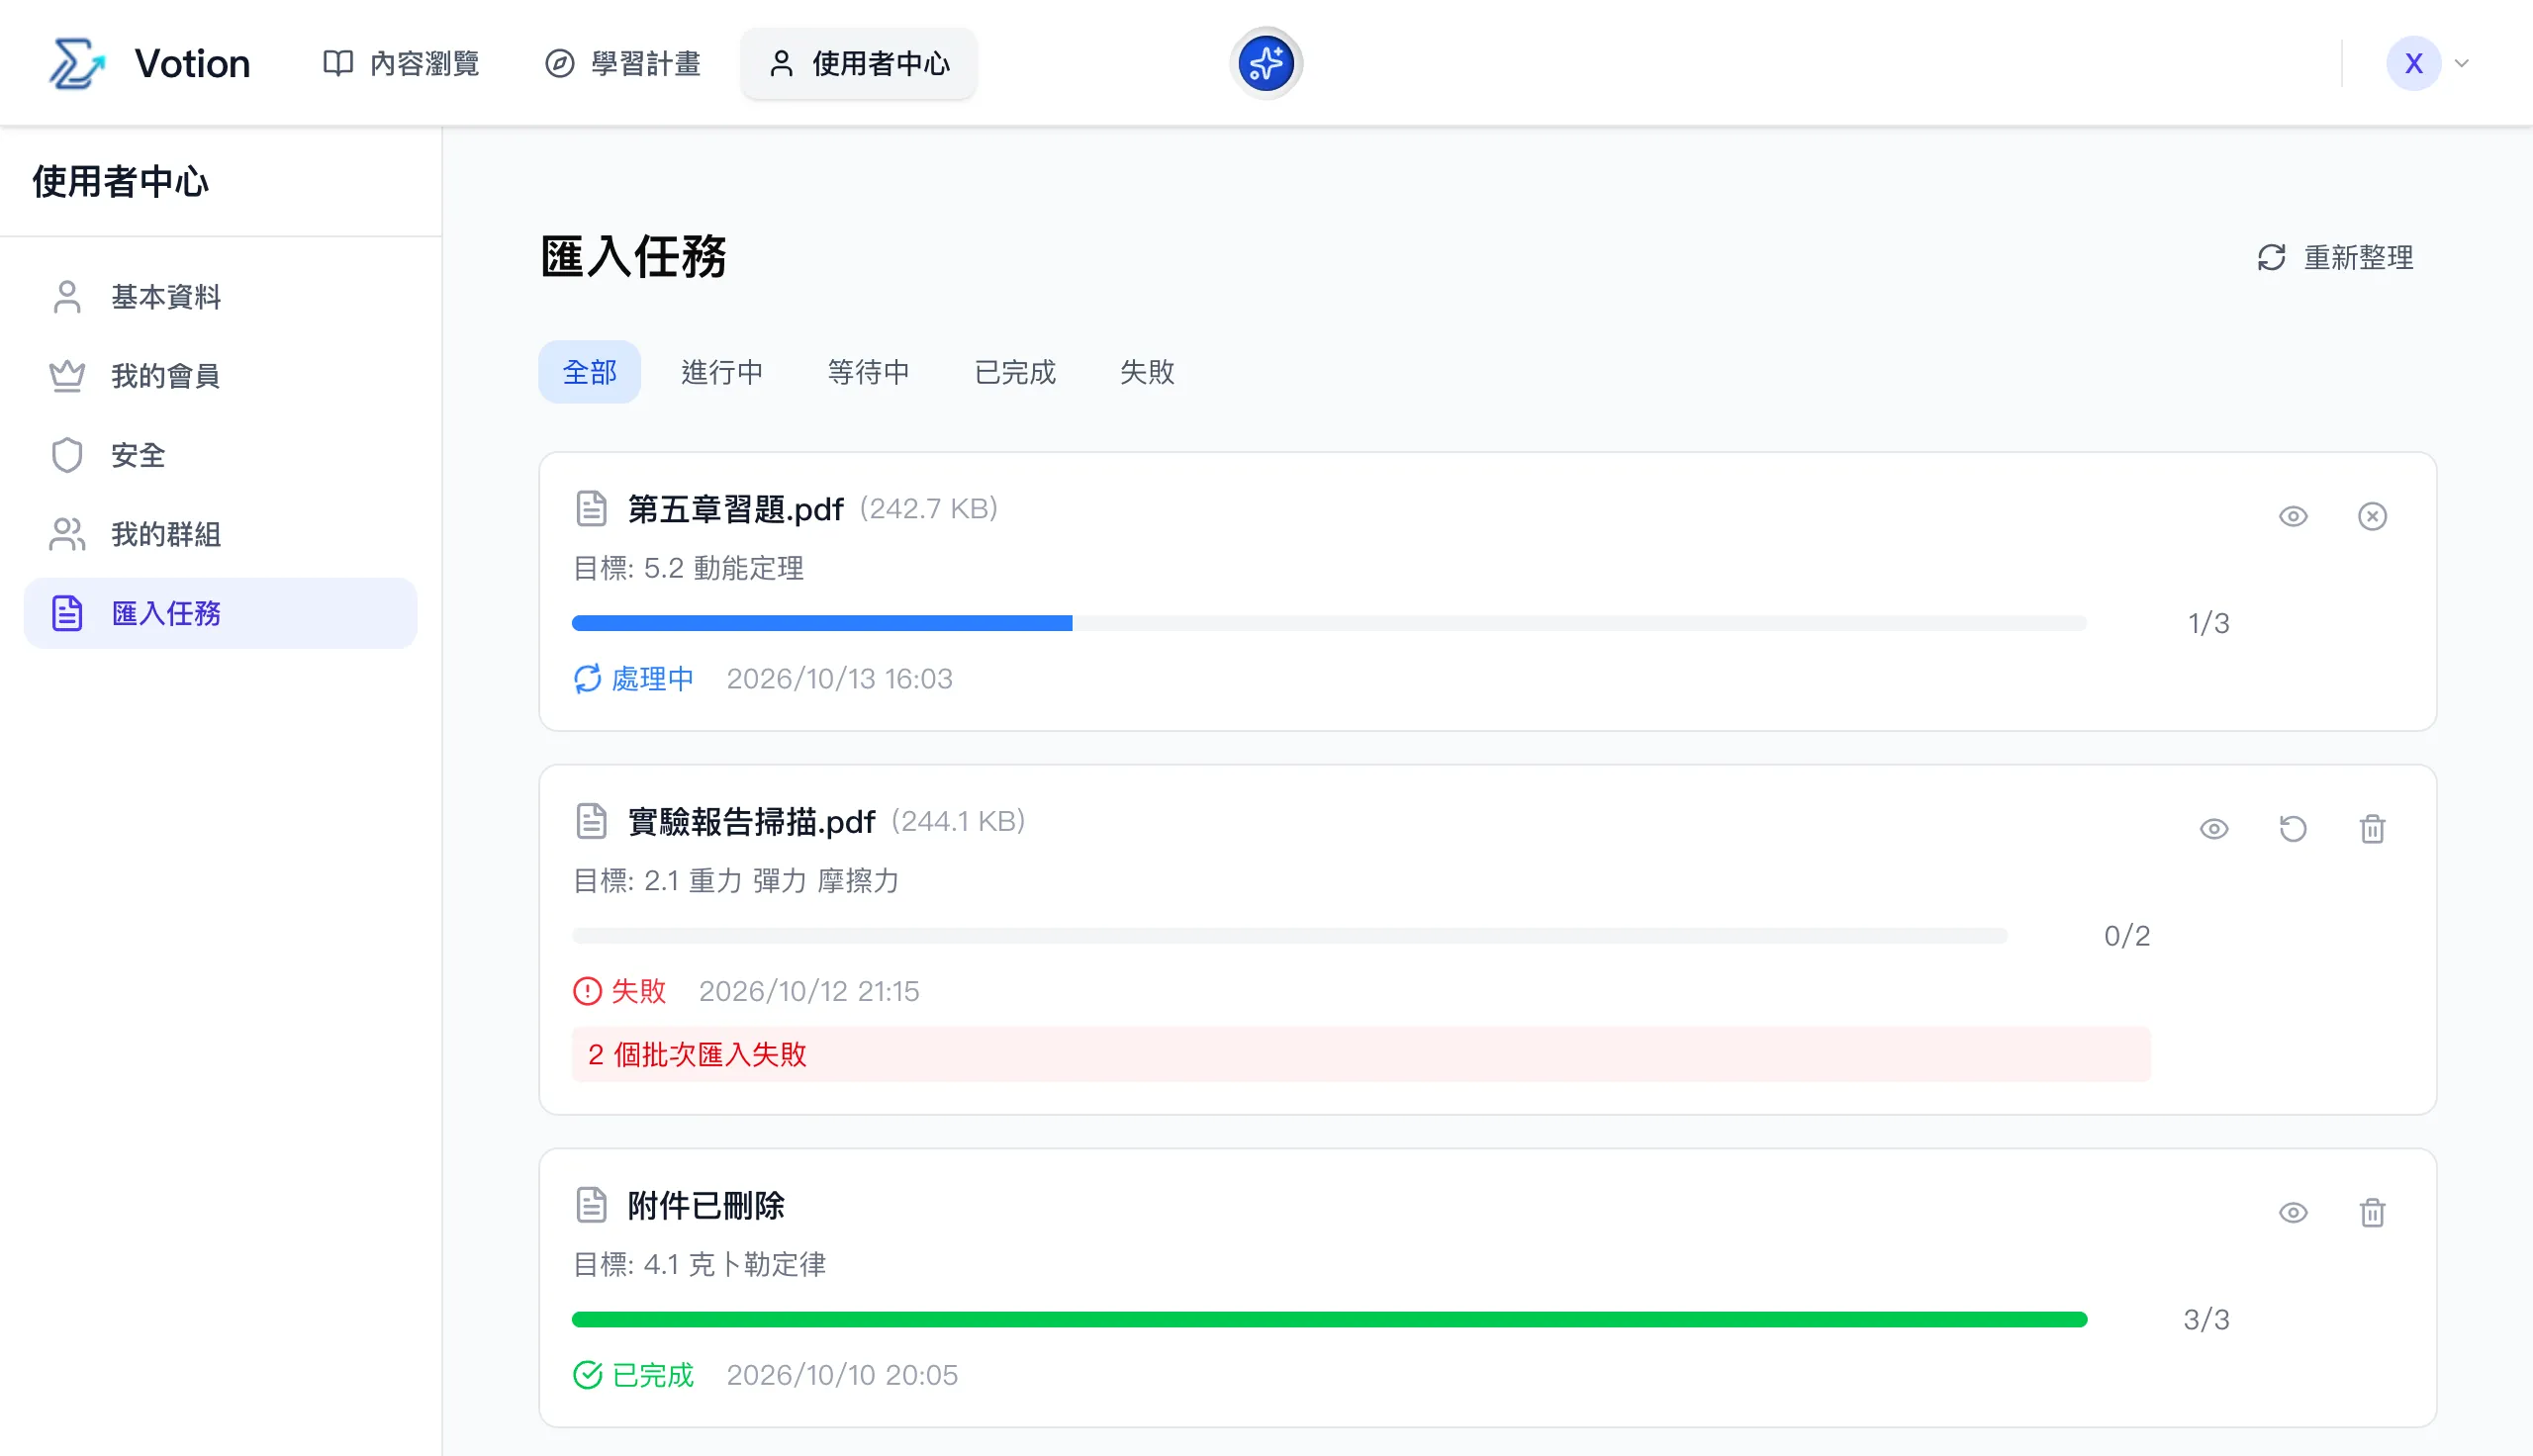
Task: Switch to the 失敗 filter tab
Action: point(1147,372)
